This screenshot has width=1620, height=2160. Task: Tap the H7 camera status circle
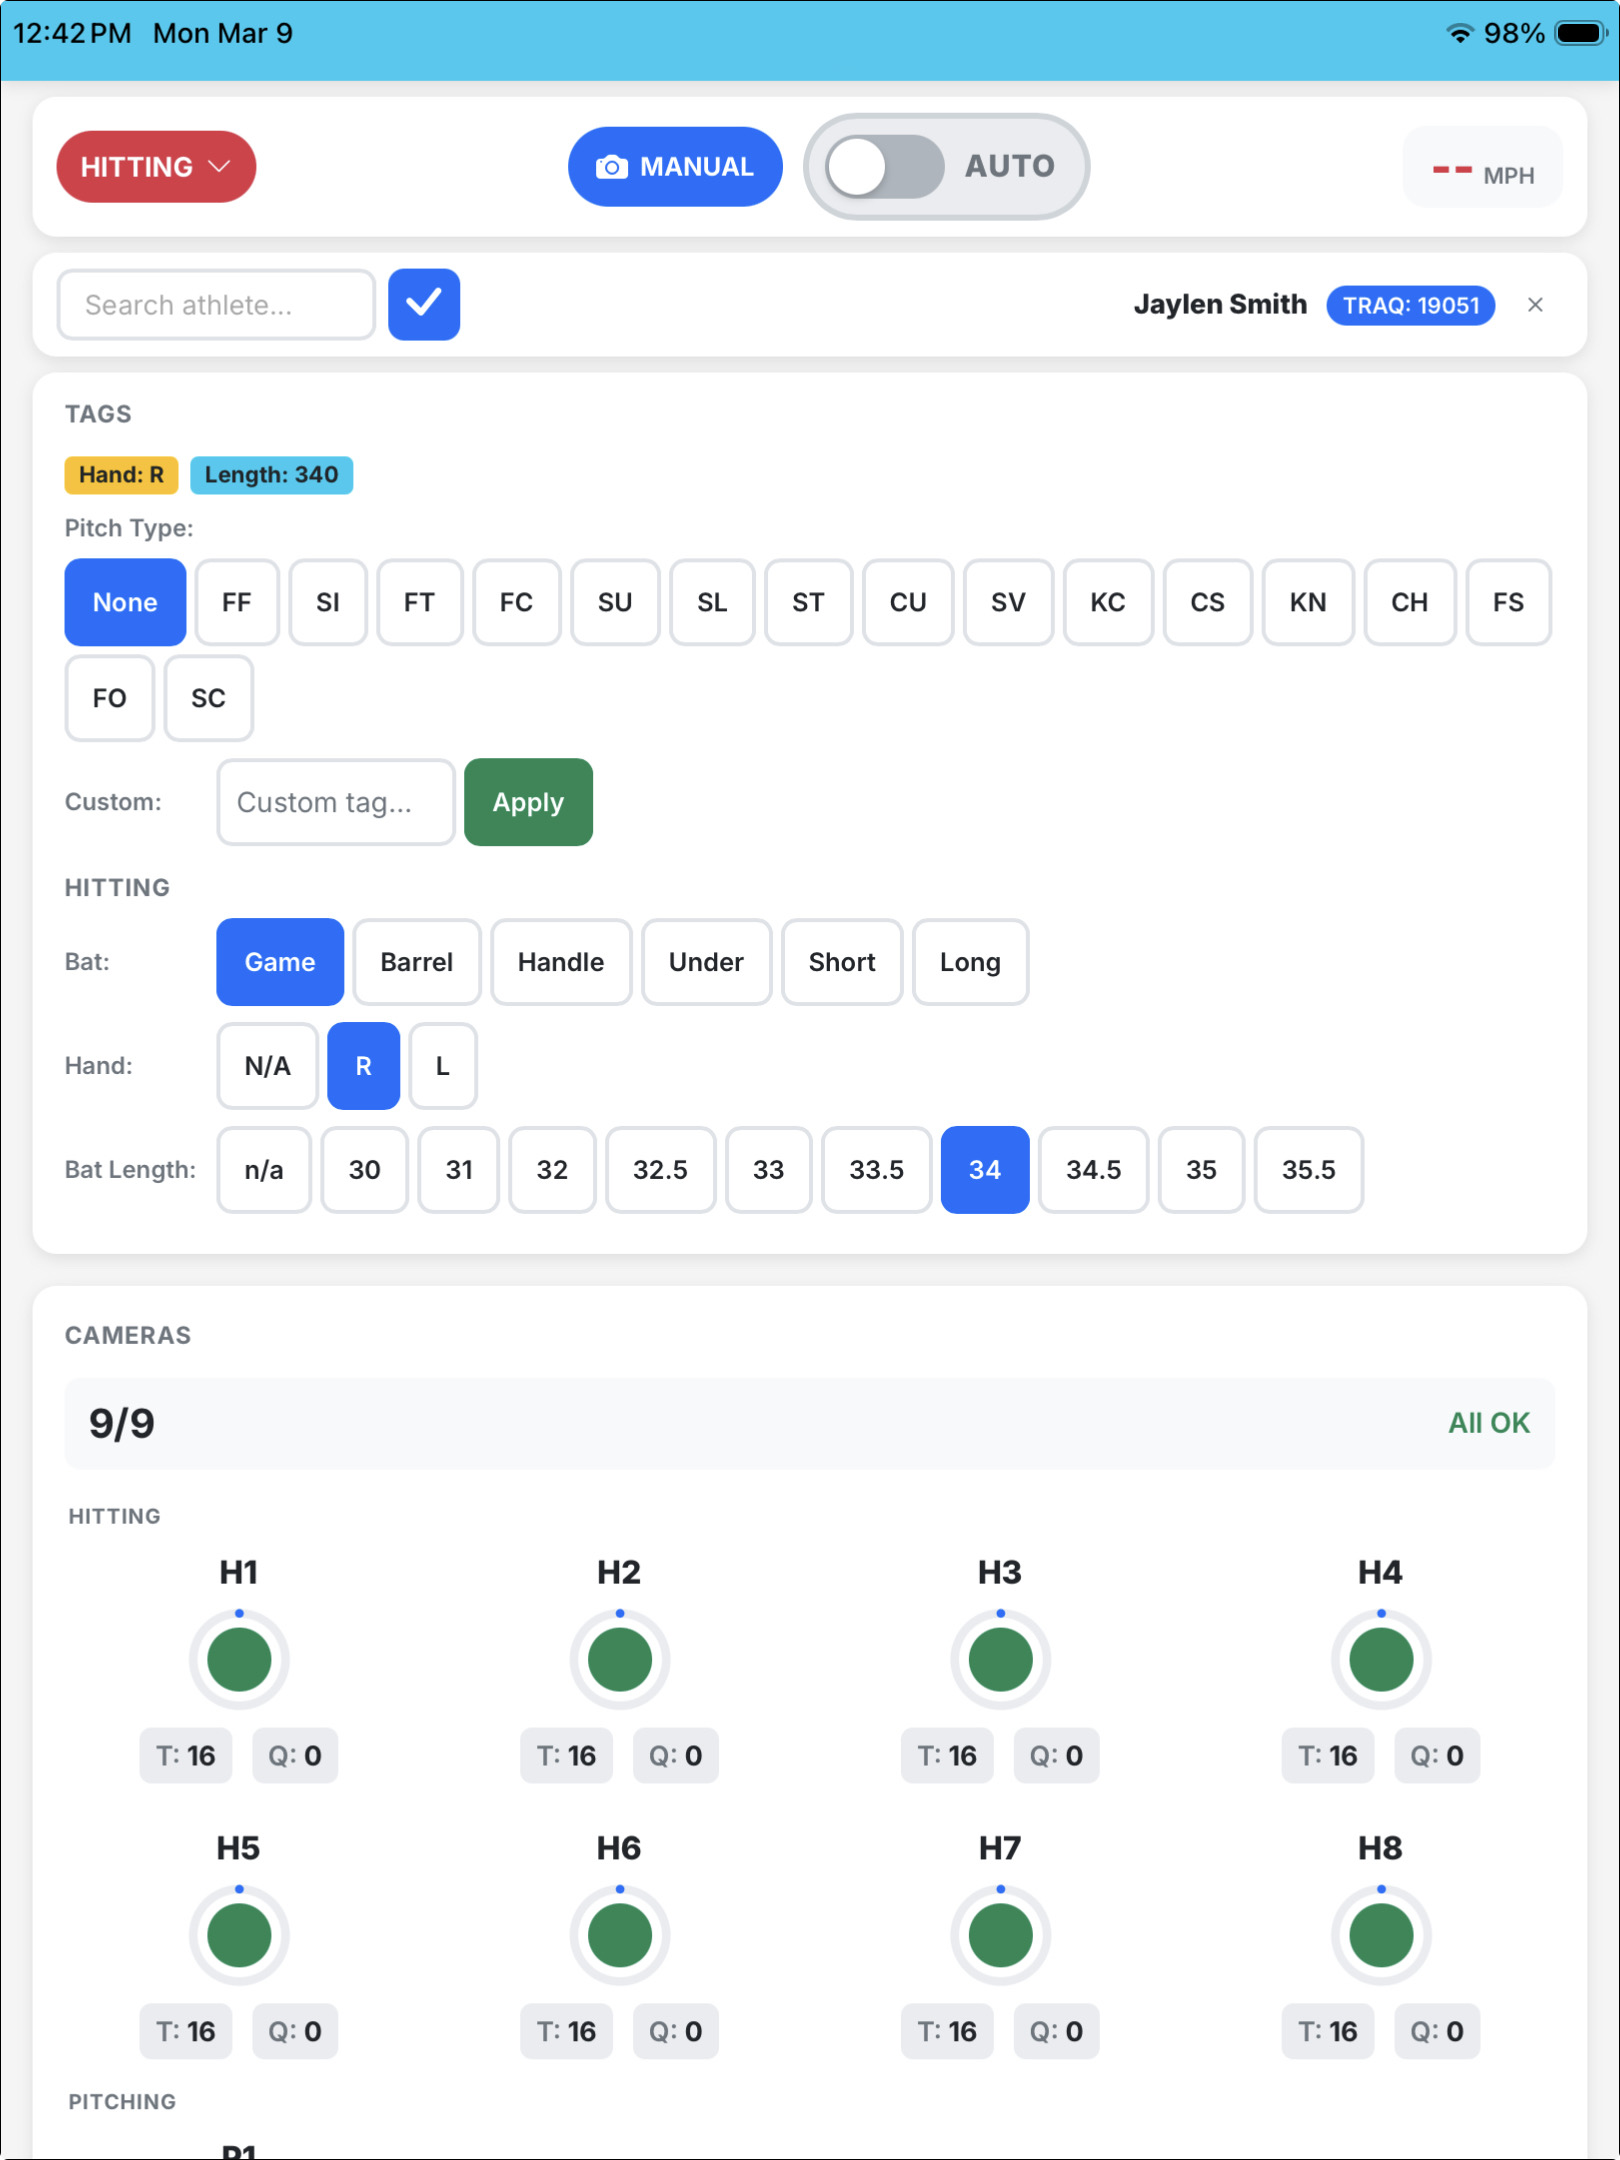1000,1935
